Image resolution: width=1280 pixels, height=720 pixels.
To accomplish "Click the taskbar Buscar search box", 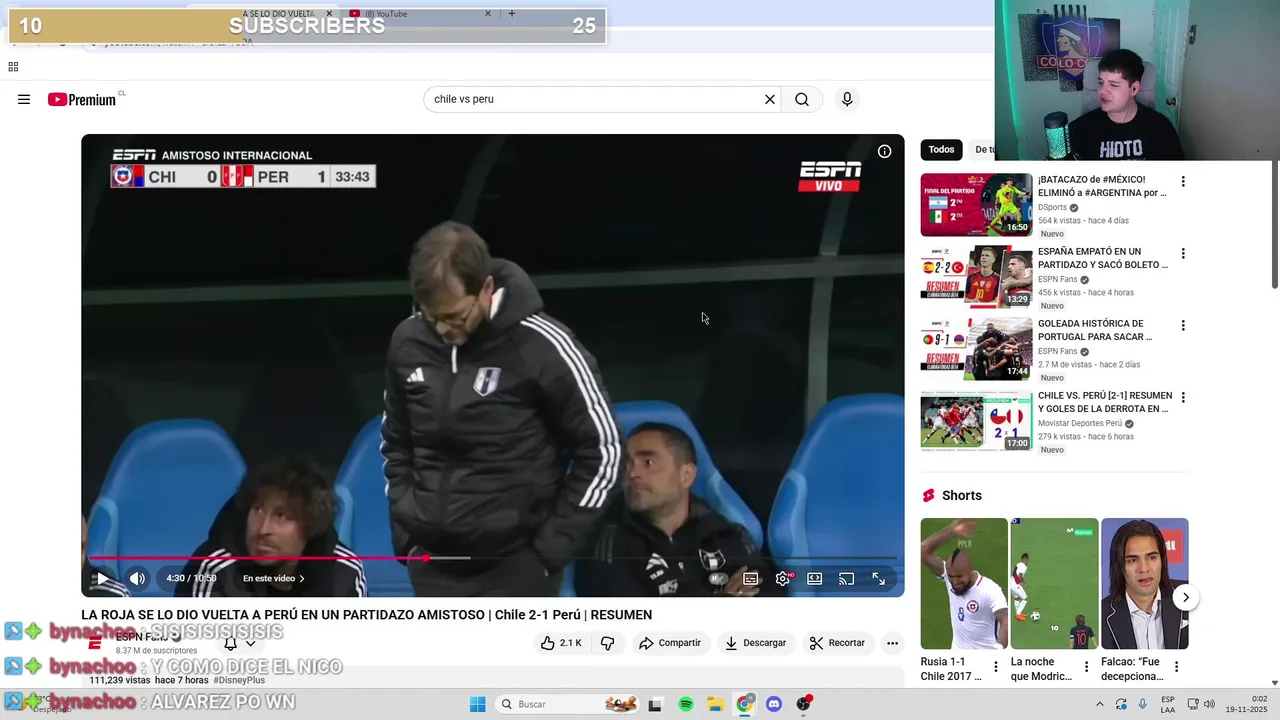I will pyautogui.click(x=567, y=704).
